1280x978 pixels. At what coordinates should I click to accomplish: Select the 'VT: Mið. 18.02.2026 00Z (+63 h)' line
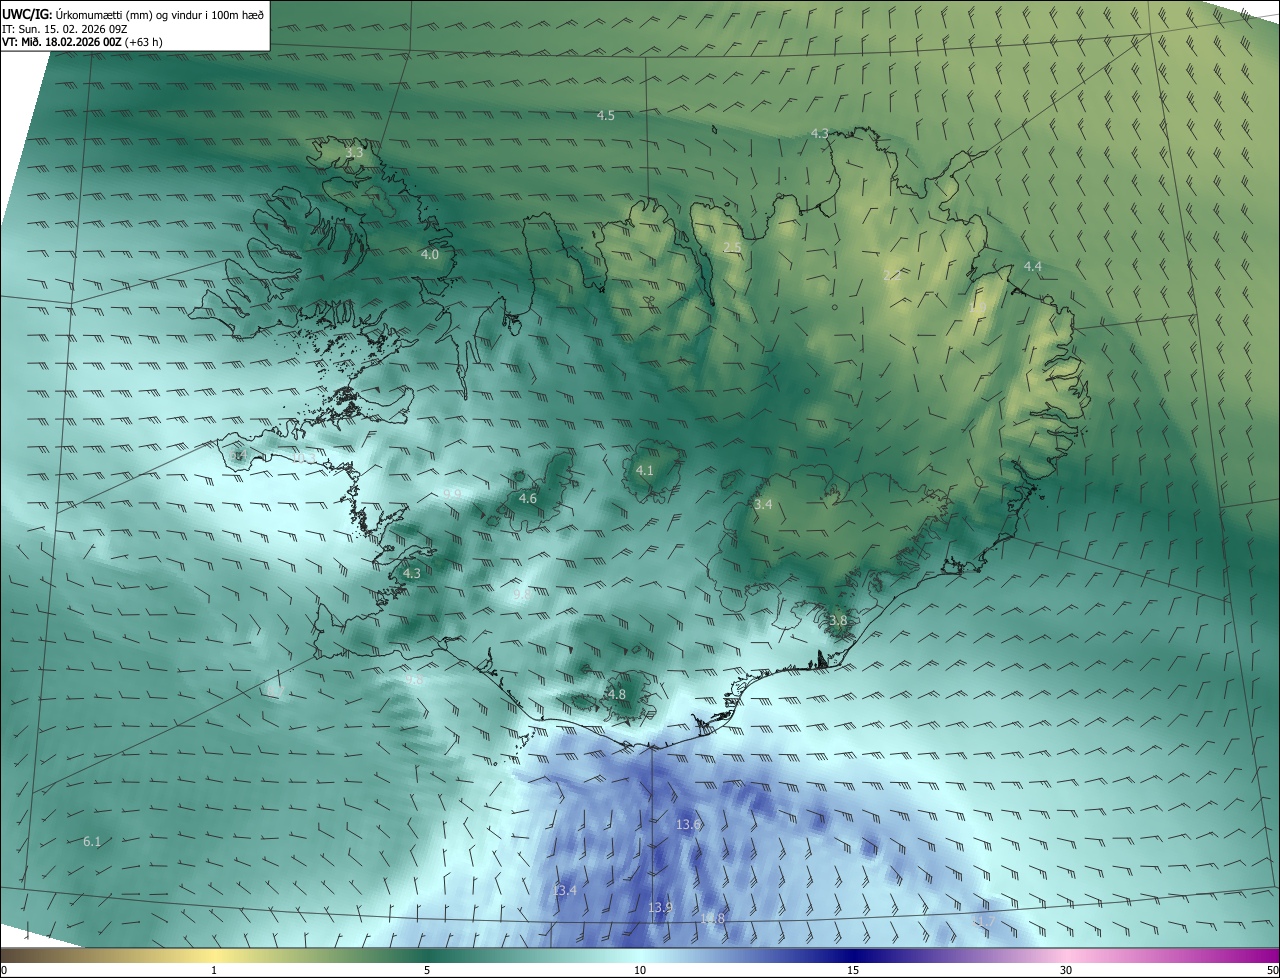coord(82,42)
